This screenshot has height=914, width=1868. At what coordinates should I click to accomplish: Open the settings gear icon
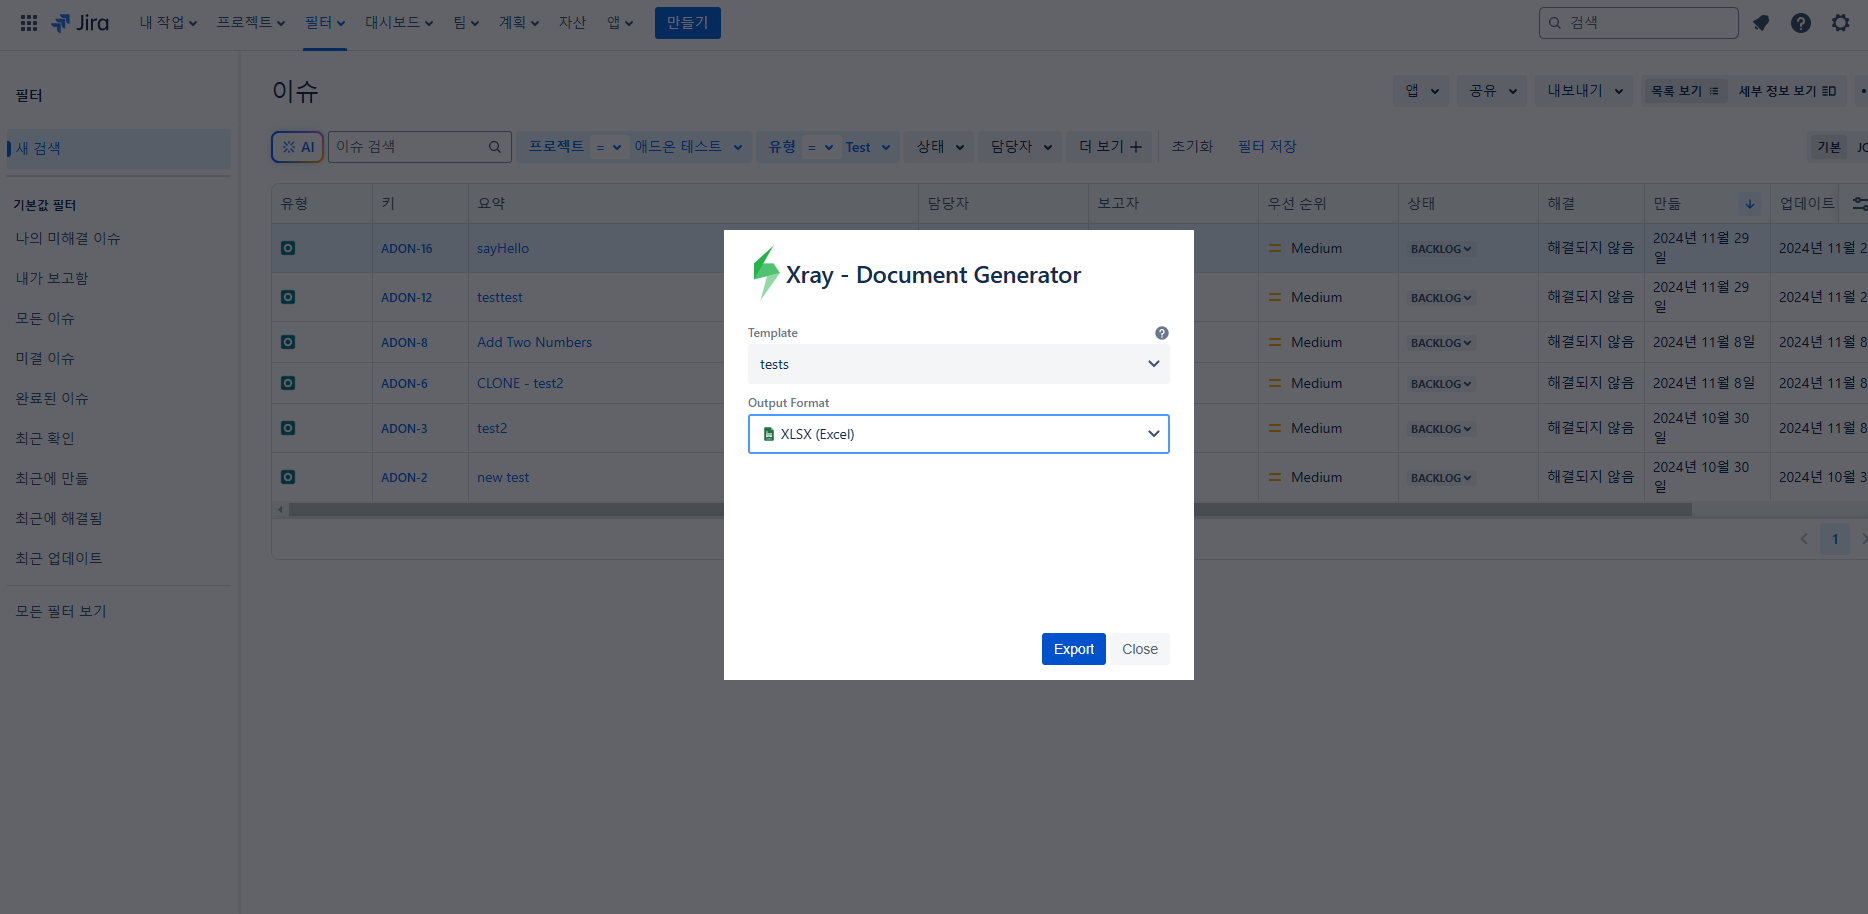pyautogui.click(x=1841, y=22)
